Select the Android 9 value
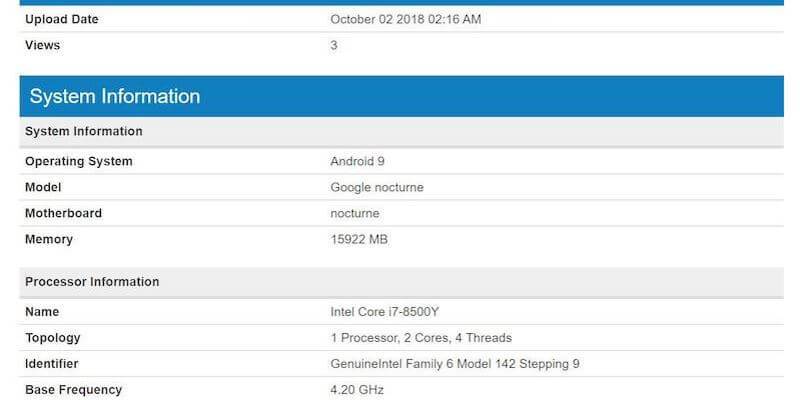800x400 pixels. [x=357, y=162]
